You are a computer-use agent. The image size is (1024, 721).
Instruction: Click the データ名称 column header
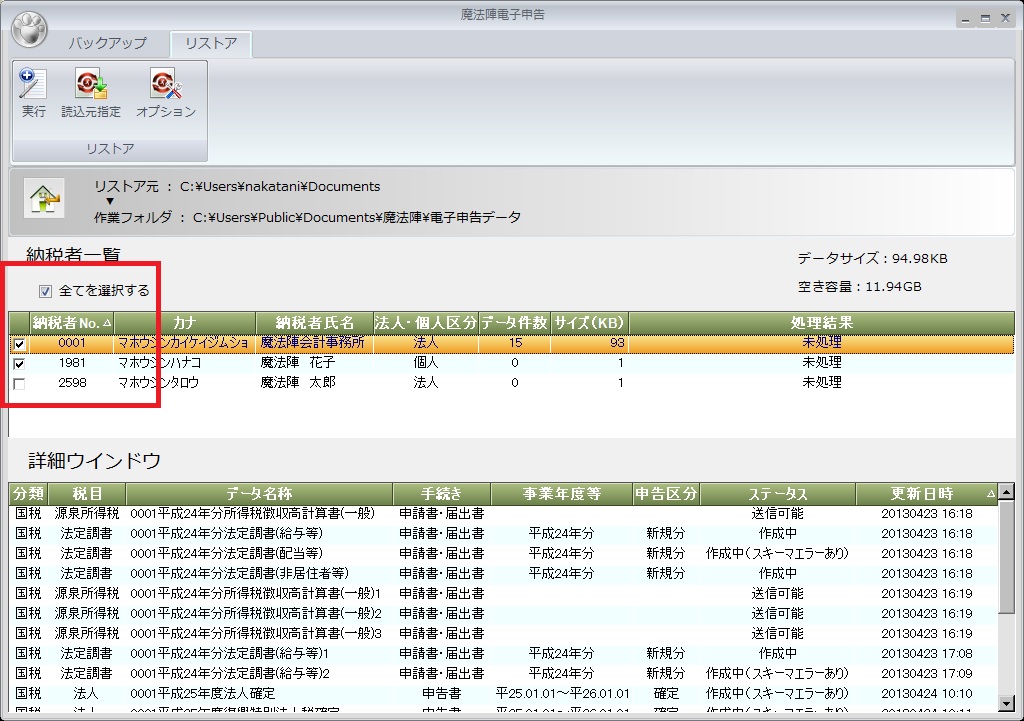pyautogui.click(x=259, y=494)
